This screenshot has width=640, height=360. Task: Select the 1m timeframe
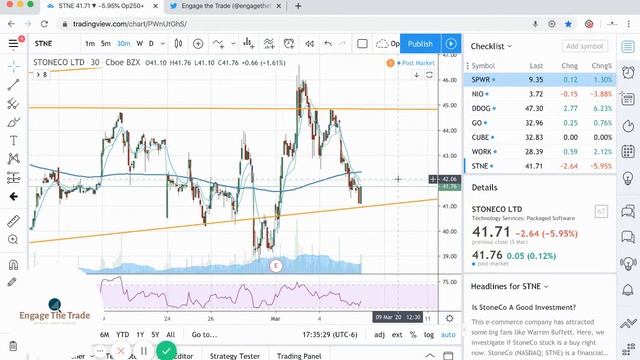[90, 43]
